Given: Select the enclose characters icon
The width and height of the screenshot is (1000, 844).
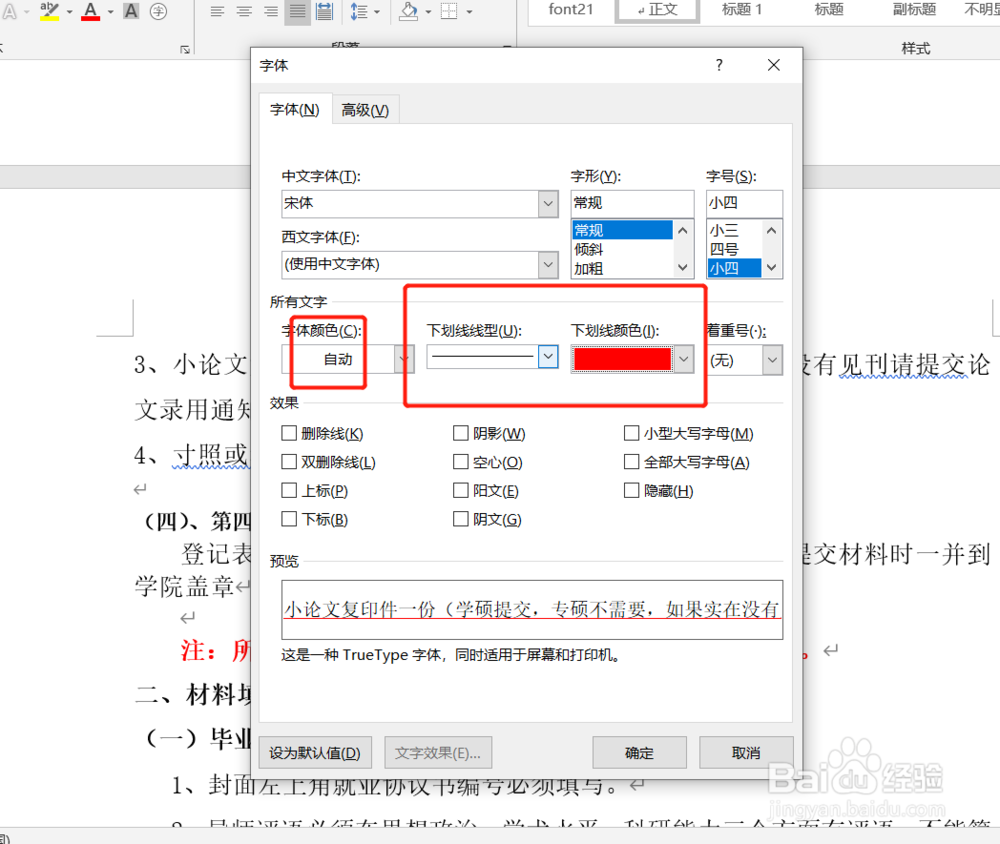Looking at the screenshot, I should click(x=160, y=12).
